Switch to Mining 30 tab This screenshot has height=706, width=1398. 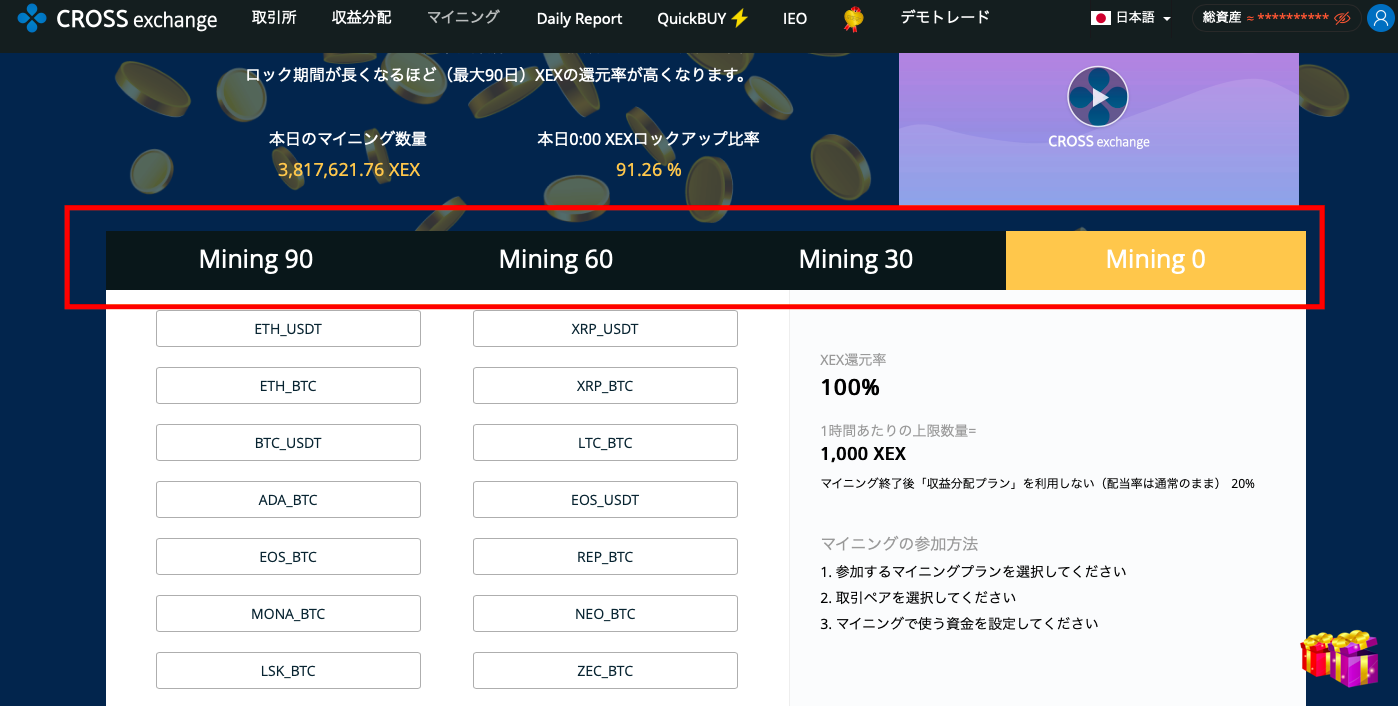pos(856,260)
